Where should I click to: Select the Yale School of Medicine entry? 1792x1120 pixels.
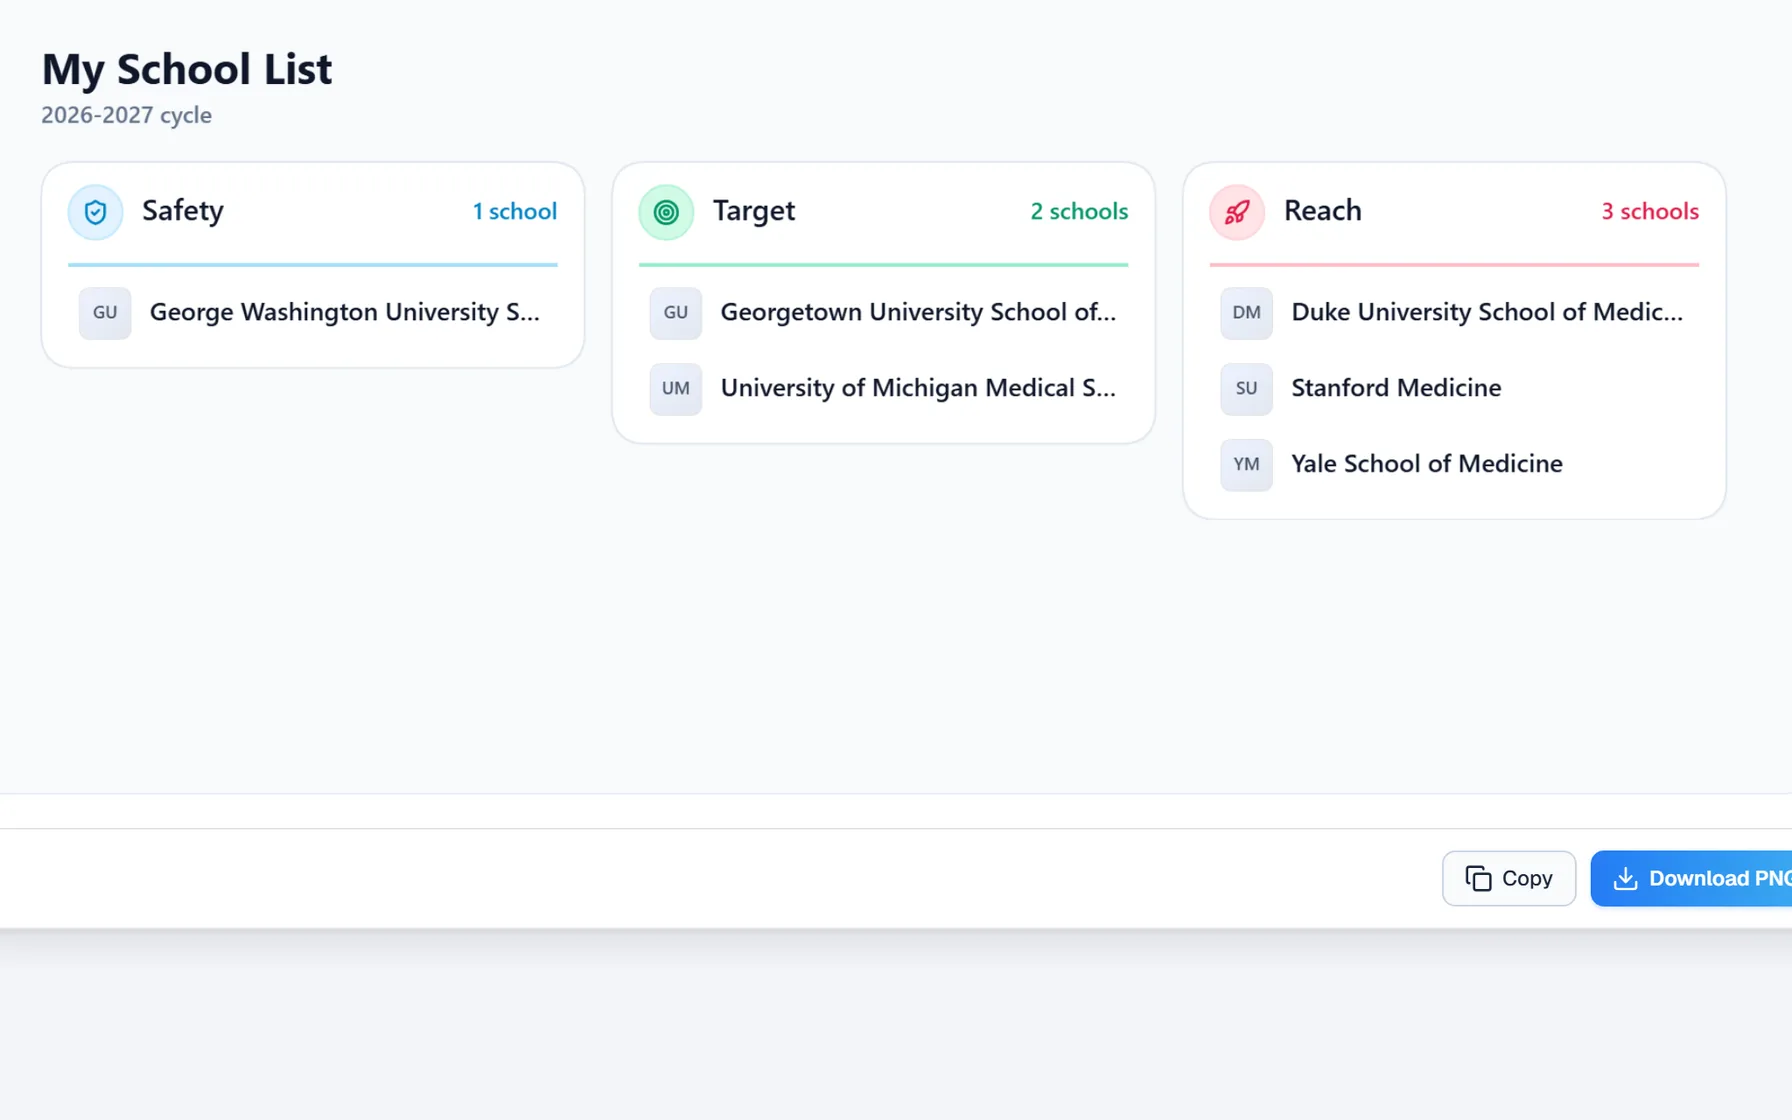tap(1455, 465)
